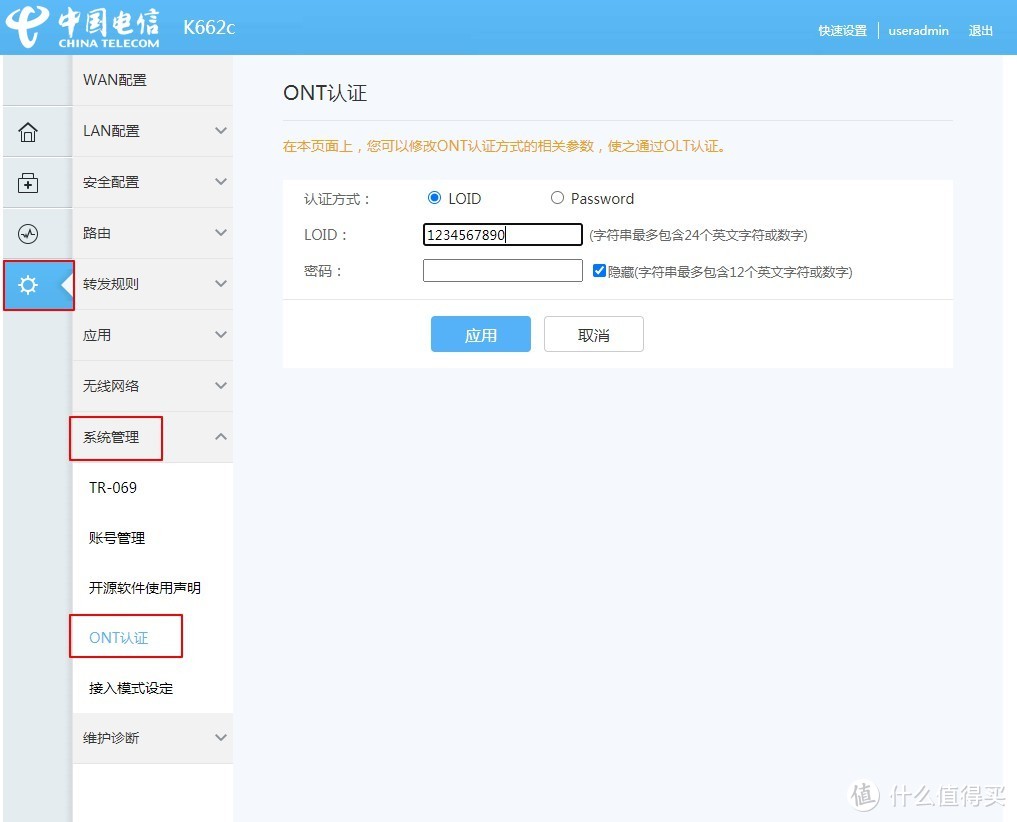The width and height of the screenshot is (1017, 822).
Task: Collapse the 系统管理 section chevron
Action: point(221,437)
